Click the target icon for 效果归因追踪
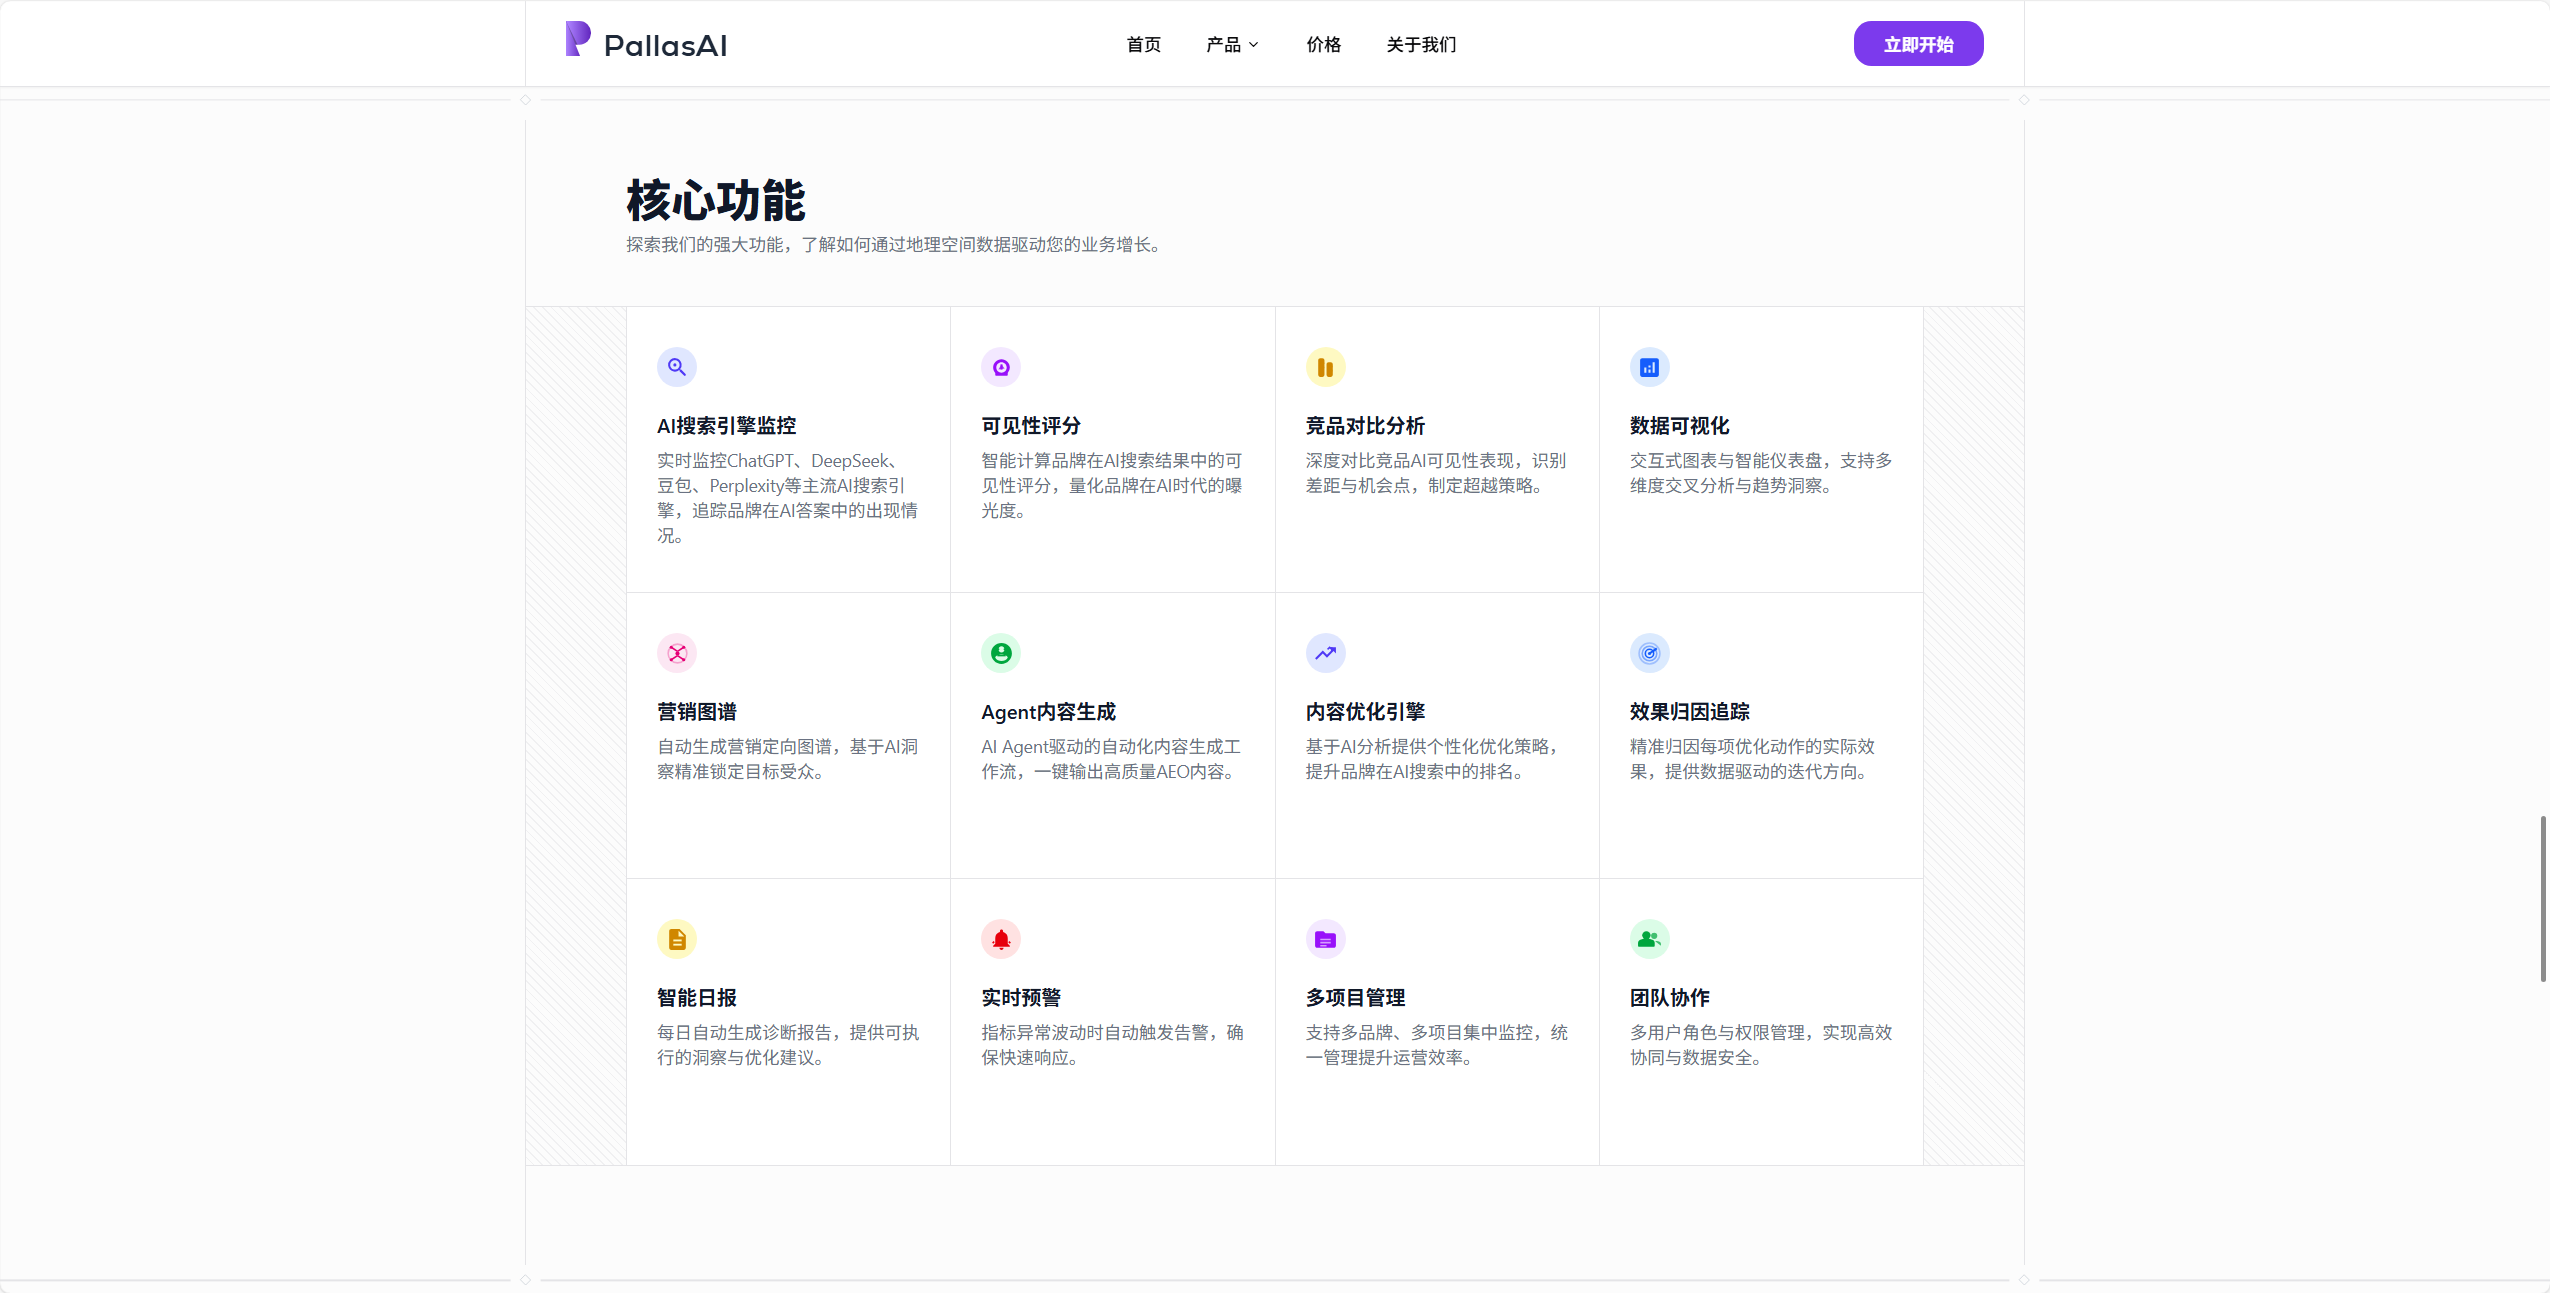The width and height of the screenshot is (2550, 1293). pyautogui.click(x=1650, y=653)
